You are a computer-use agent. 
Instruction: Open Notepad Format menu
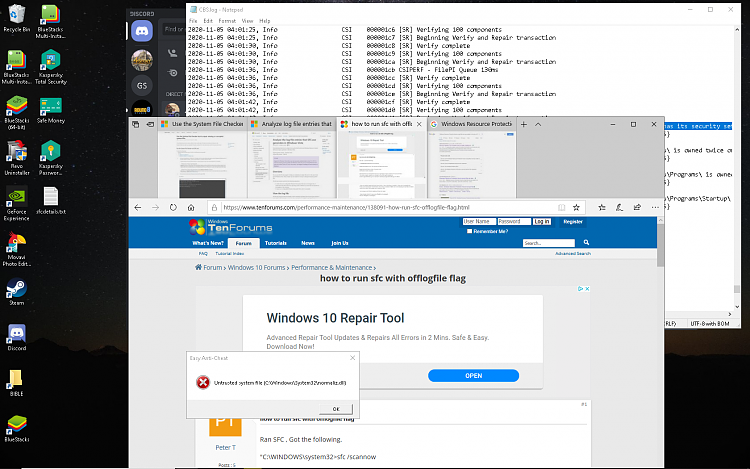227,21
